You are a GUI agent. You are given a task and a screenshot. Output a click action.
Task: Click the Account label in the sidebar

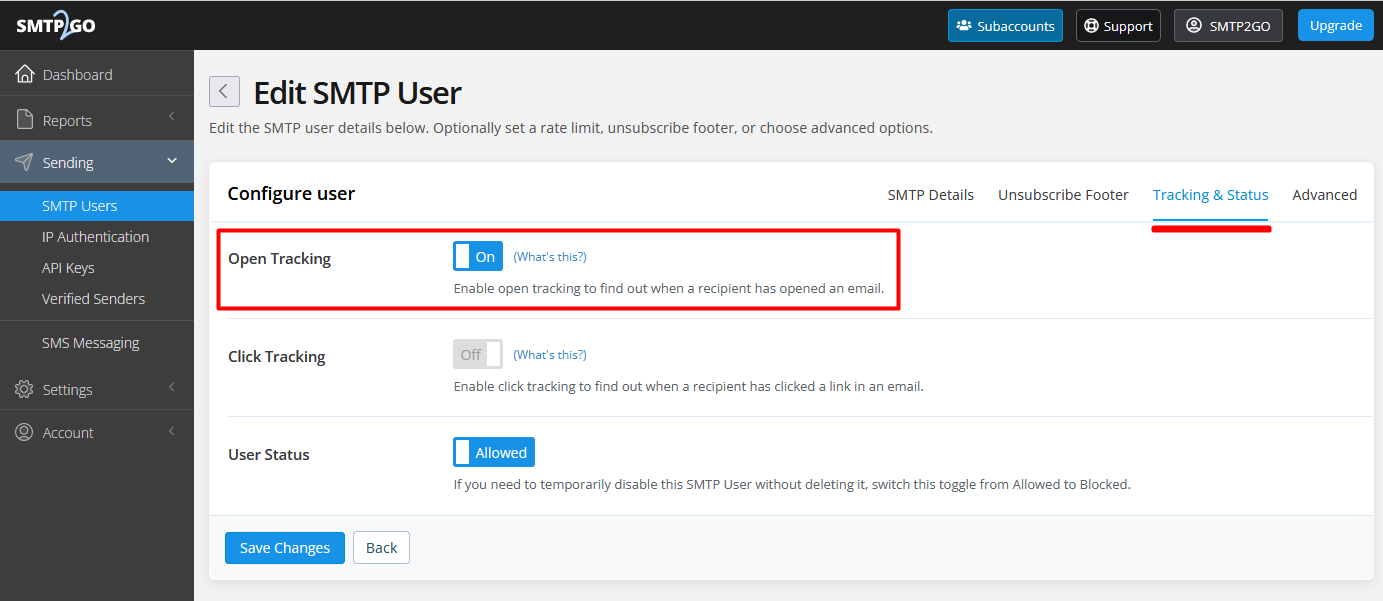click(68, 433)
